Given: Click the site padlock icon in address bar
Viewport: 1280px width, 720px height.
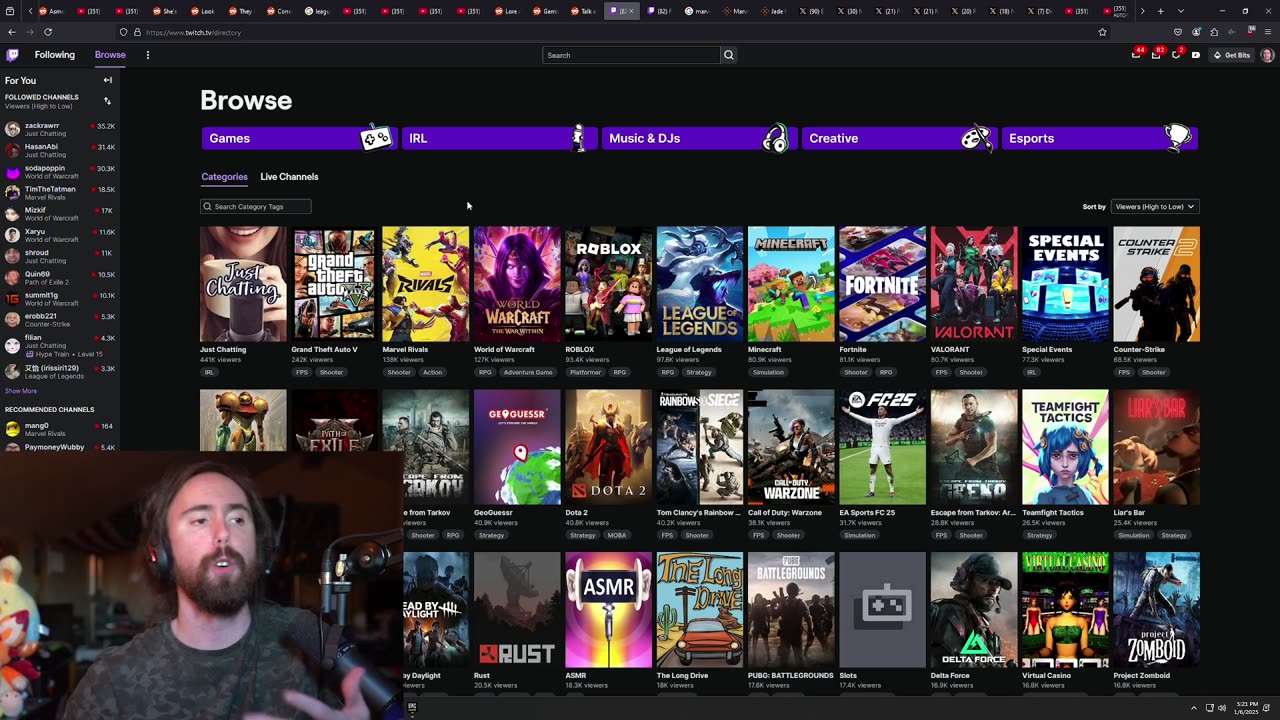Looking at the screenshot, I should pyautogui.click(x=137, y=32).
